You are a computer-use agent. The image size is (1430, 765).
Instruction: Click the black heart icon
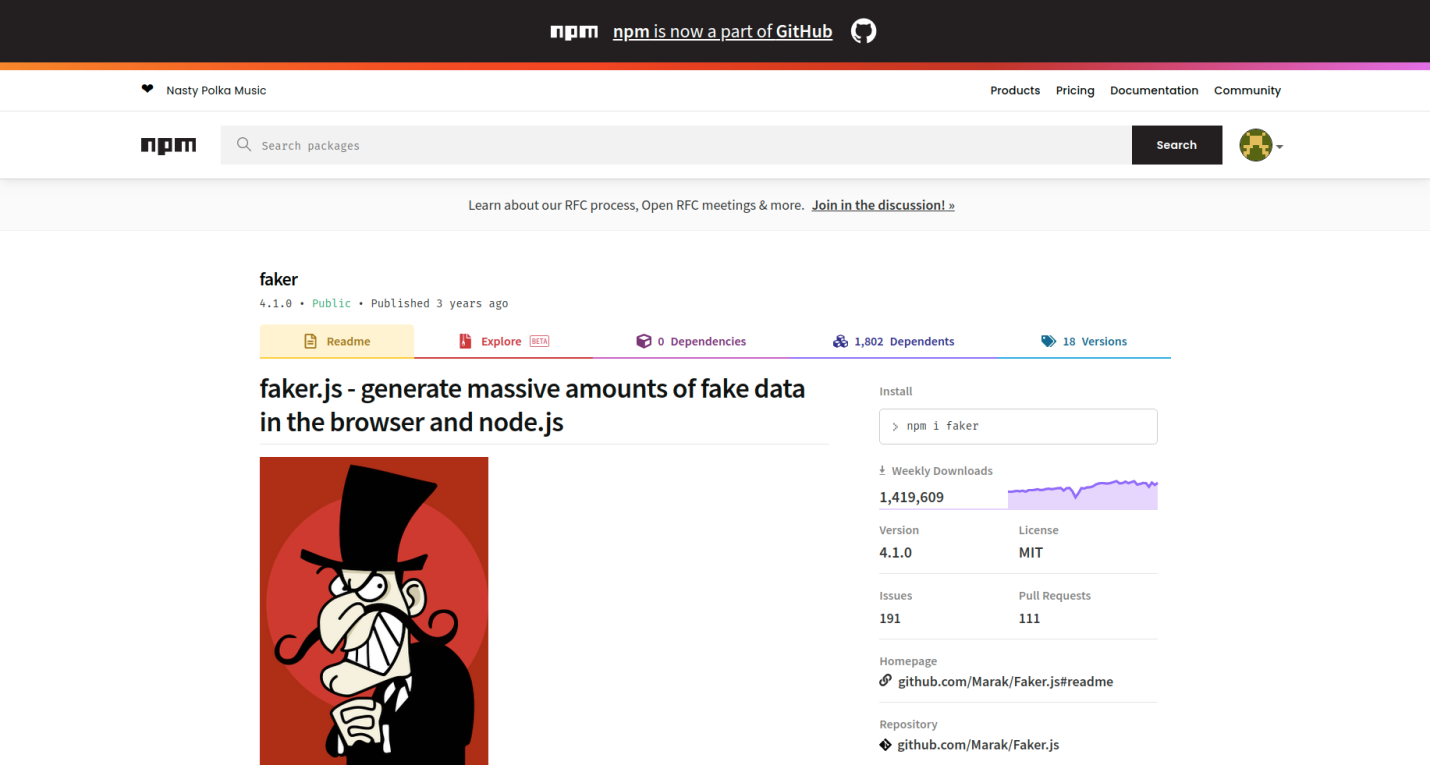coord(148,89)
